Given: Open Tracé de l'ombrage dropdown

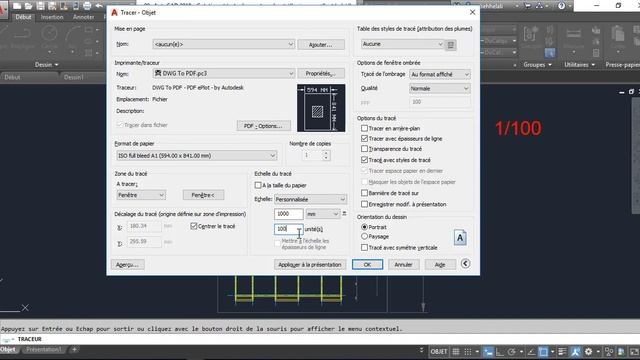Looking at the screenshot, I should point(440,74).
